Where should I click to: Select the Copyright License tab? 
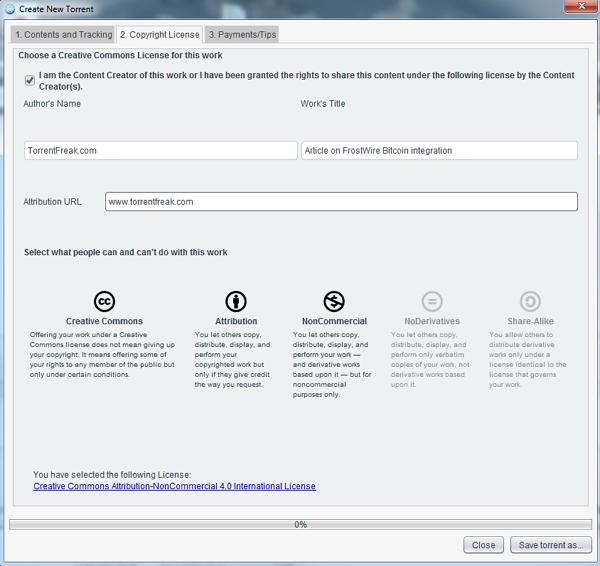[160, 34]
